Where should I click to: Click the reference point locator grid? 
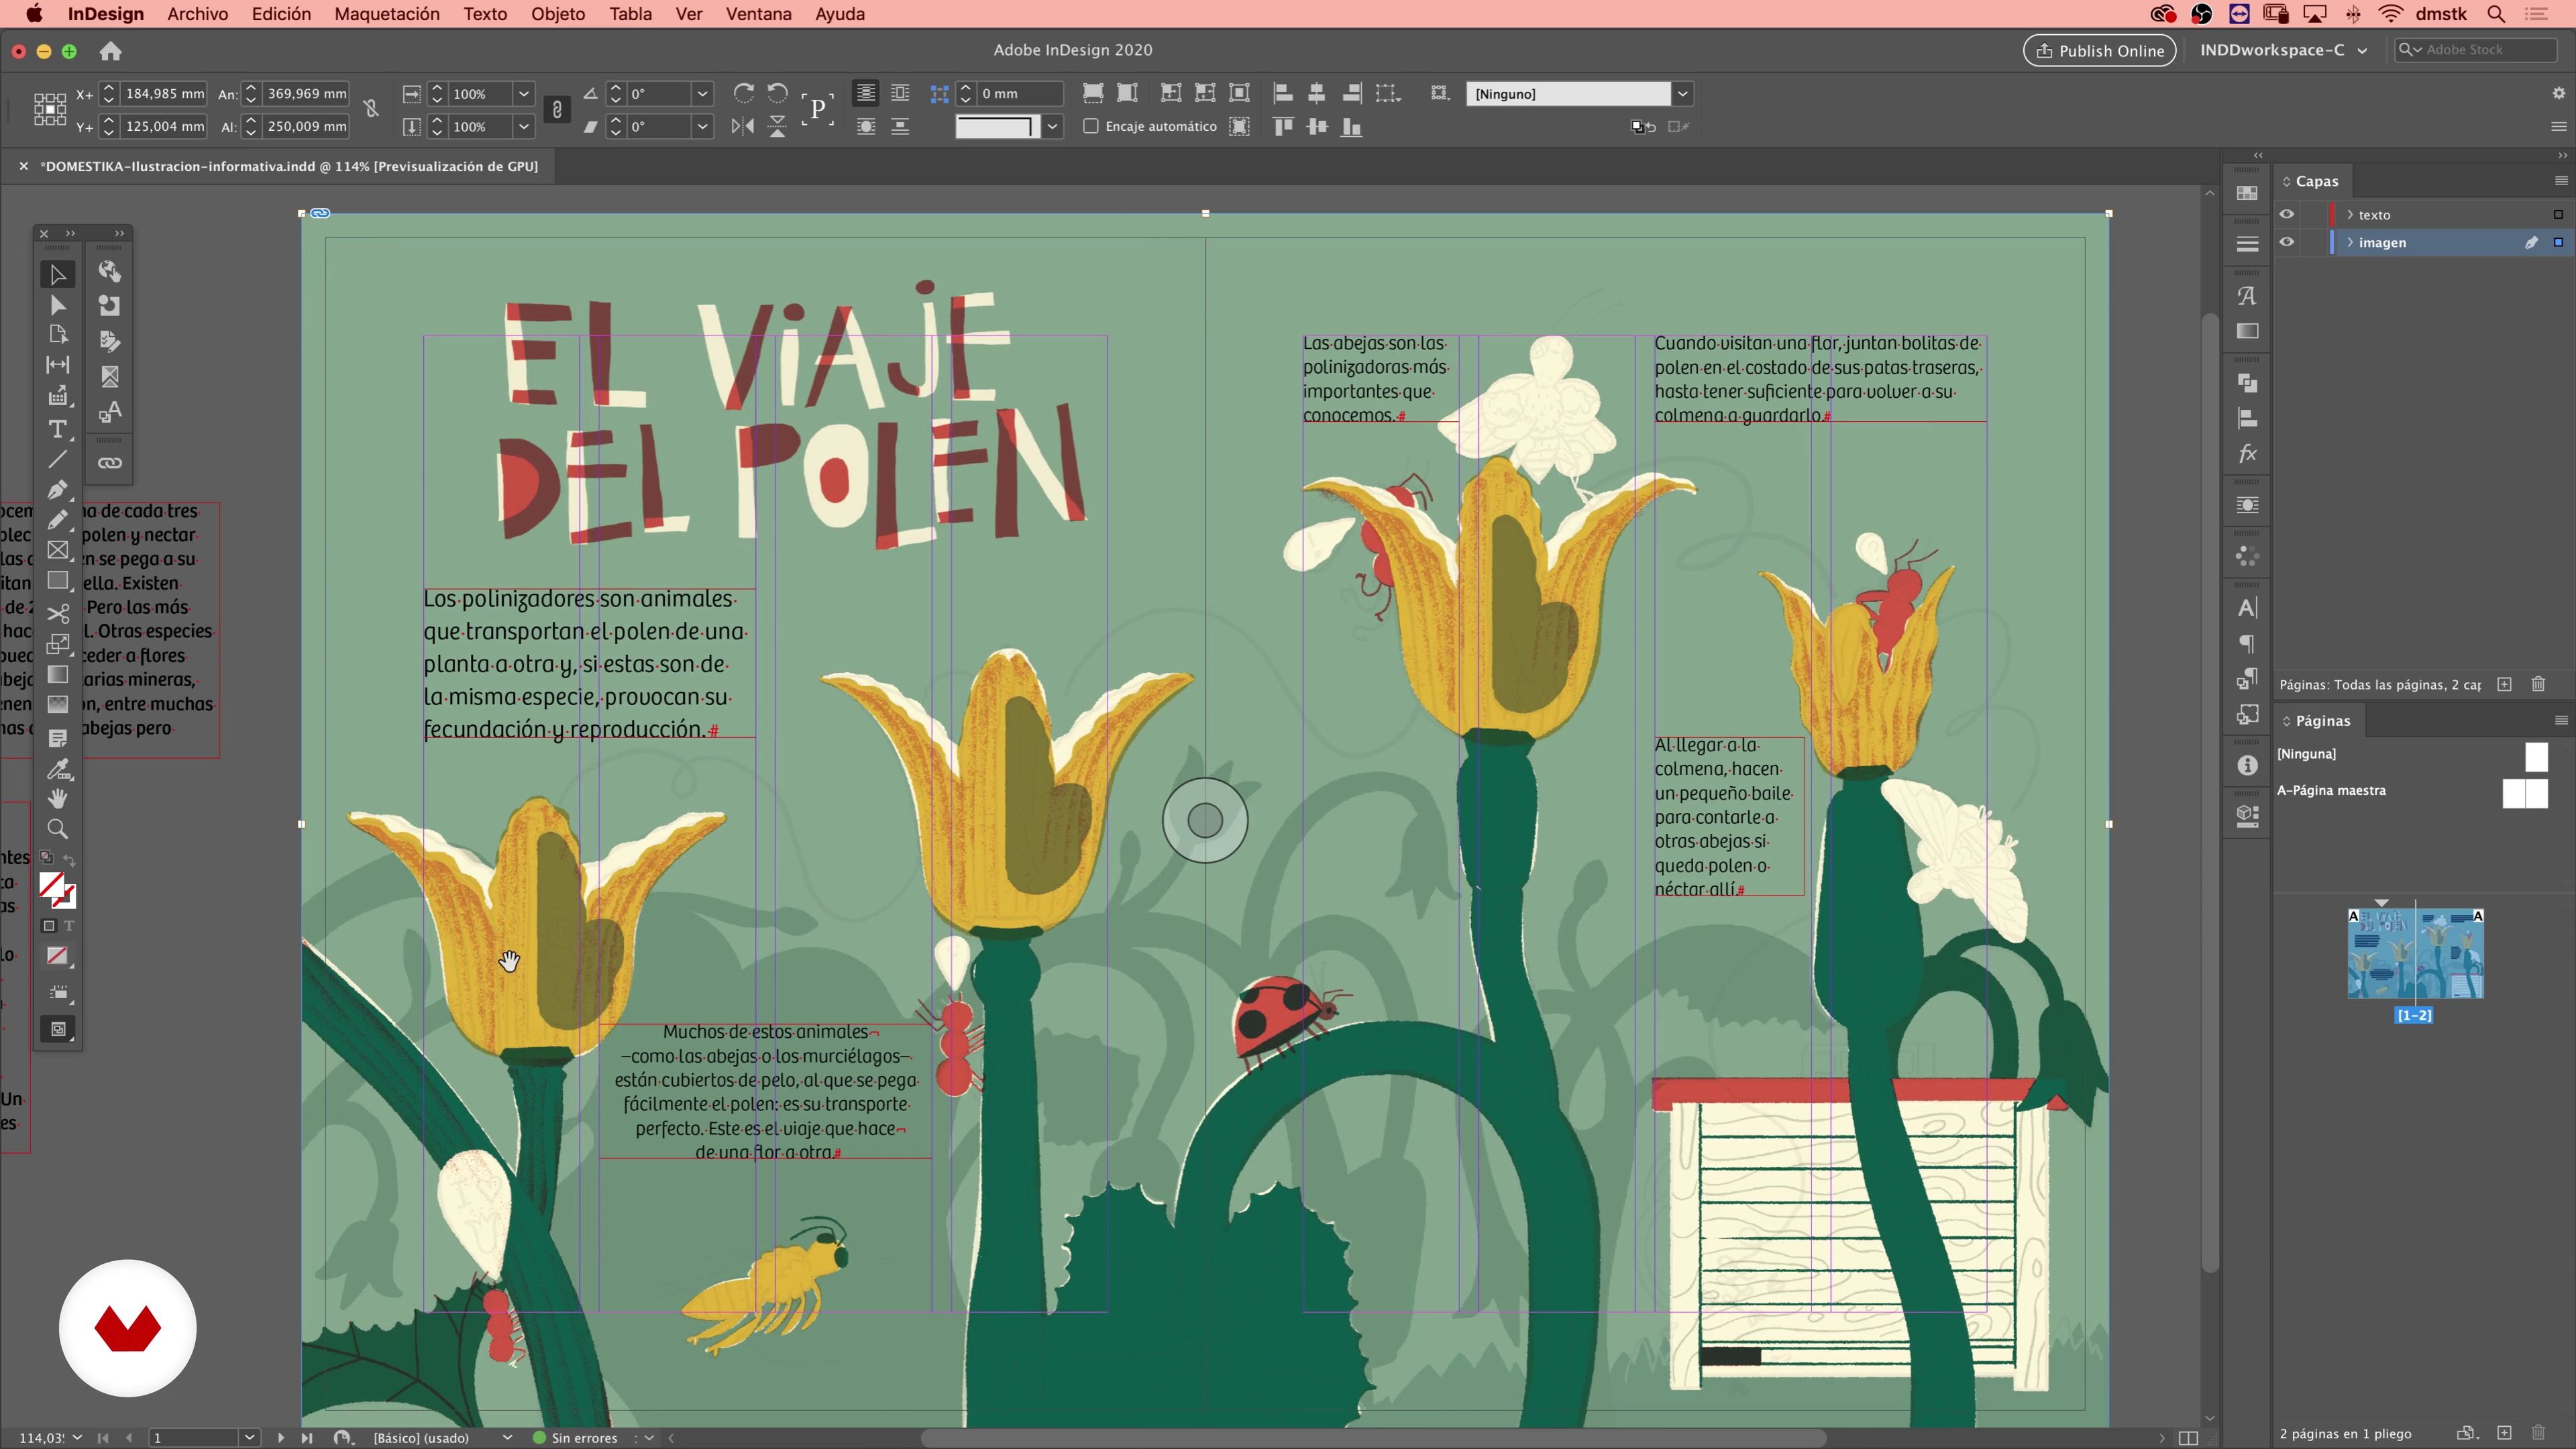[49, 109]
